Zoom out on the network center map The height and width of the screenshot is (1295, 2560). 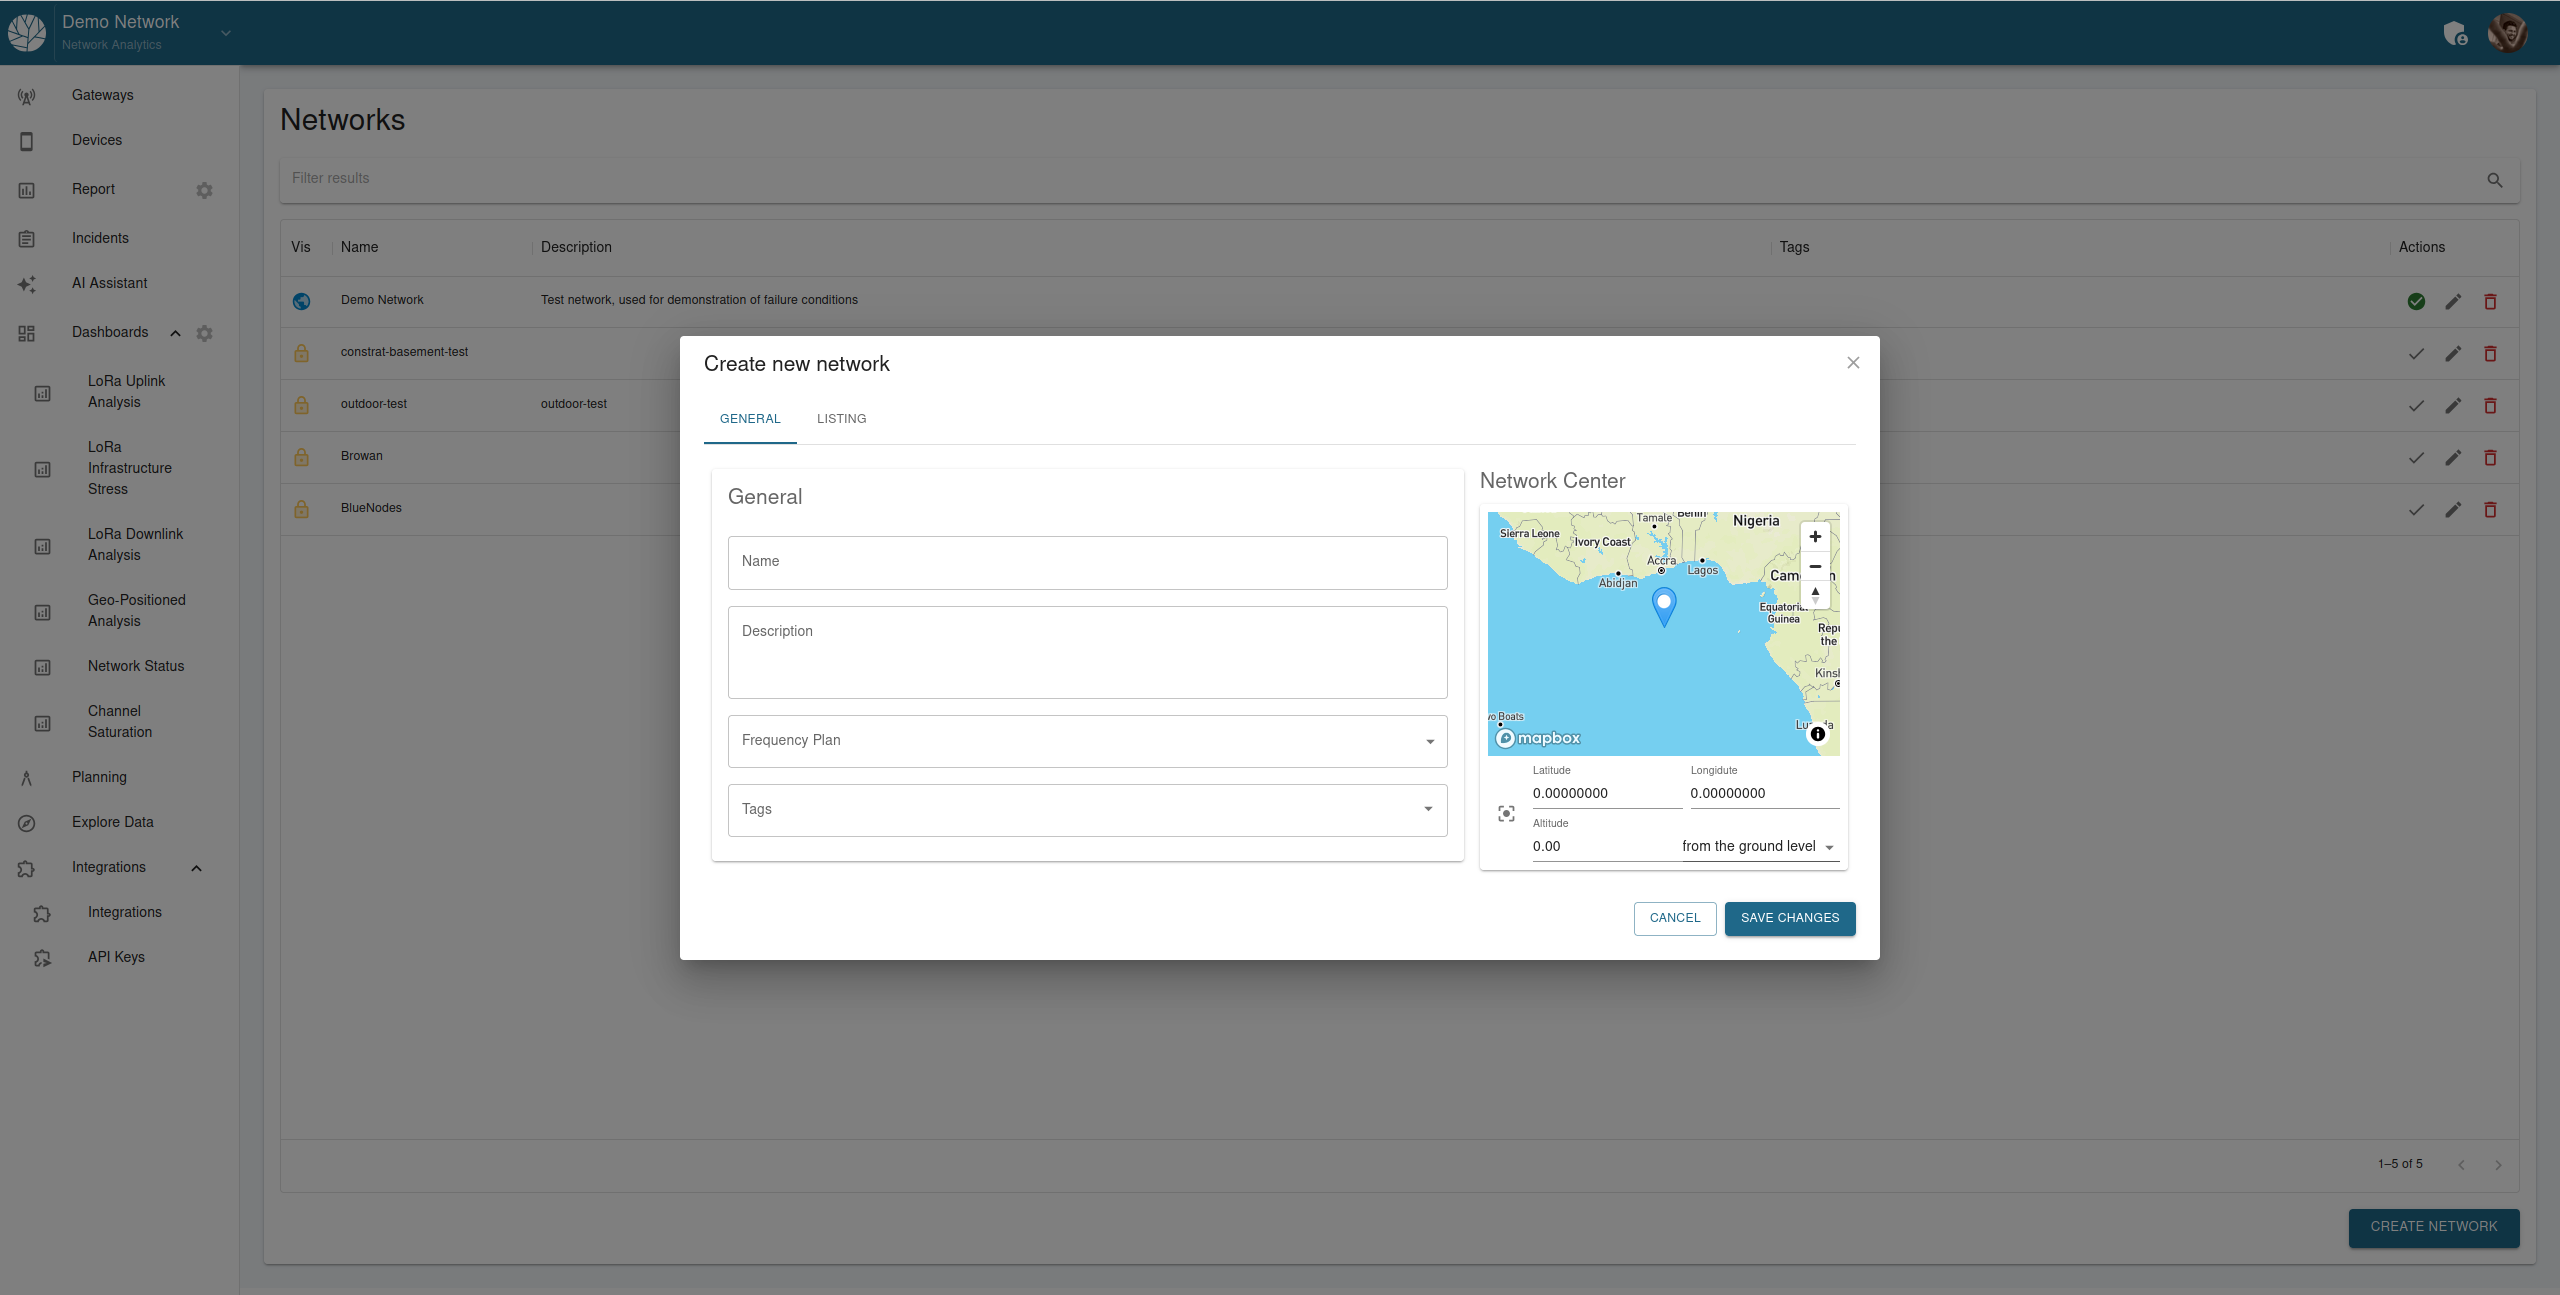click(x=1815, y=566)
